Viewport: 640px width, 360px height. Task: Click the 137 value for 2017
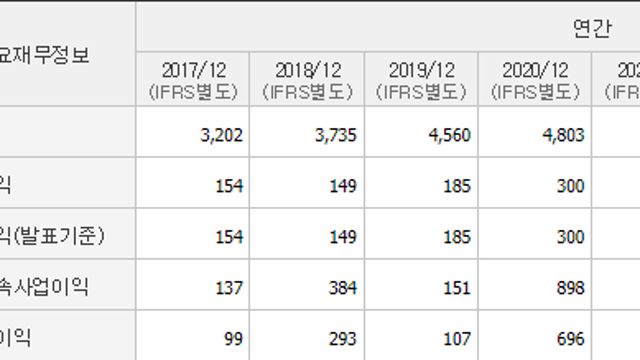coord(229,288)
